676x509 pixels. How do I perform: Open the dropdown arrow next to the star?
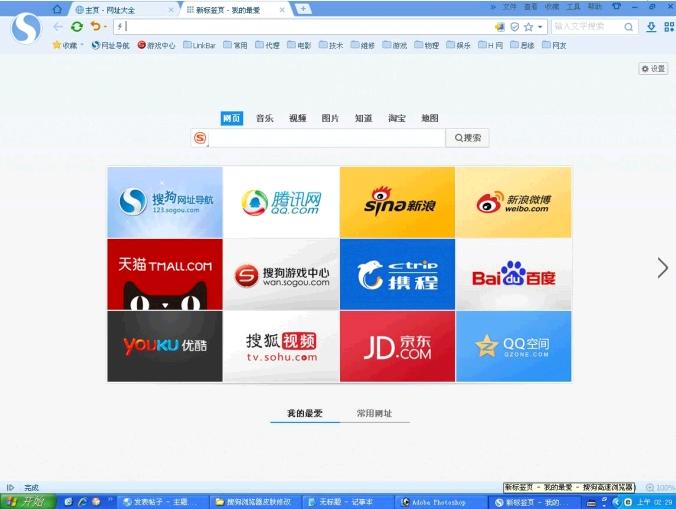click(x=540, y=27)
